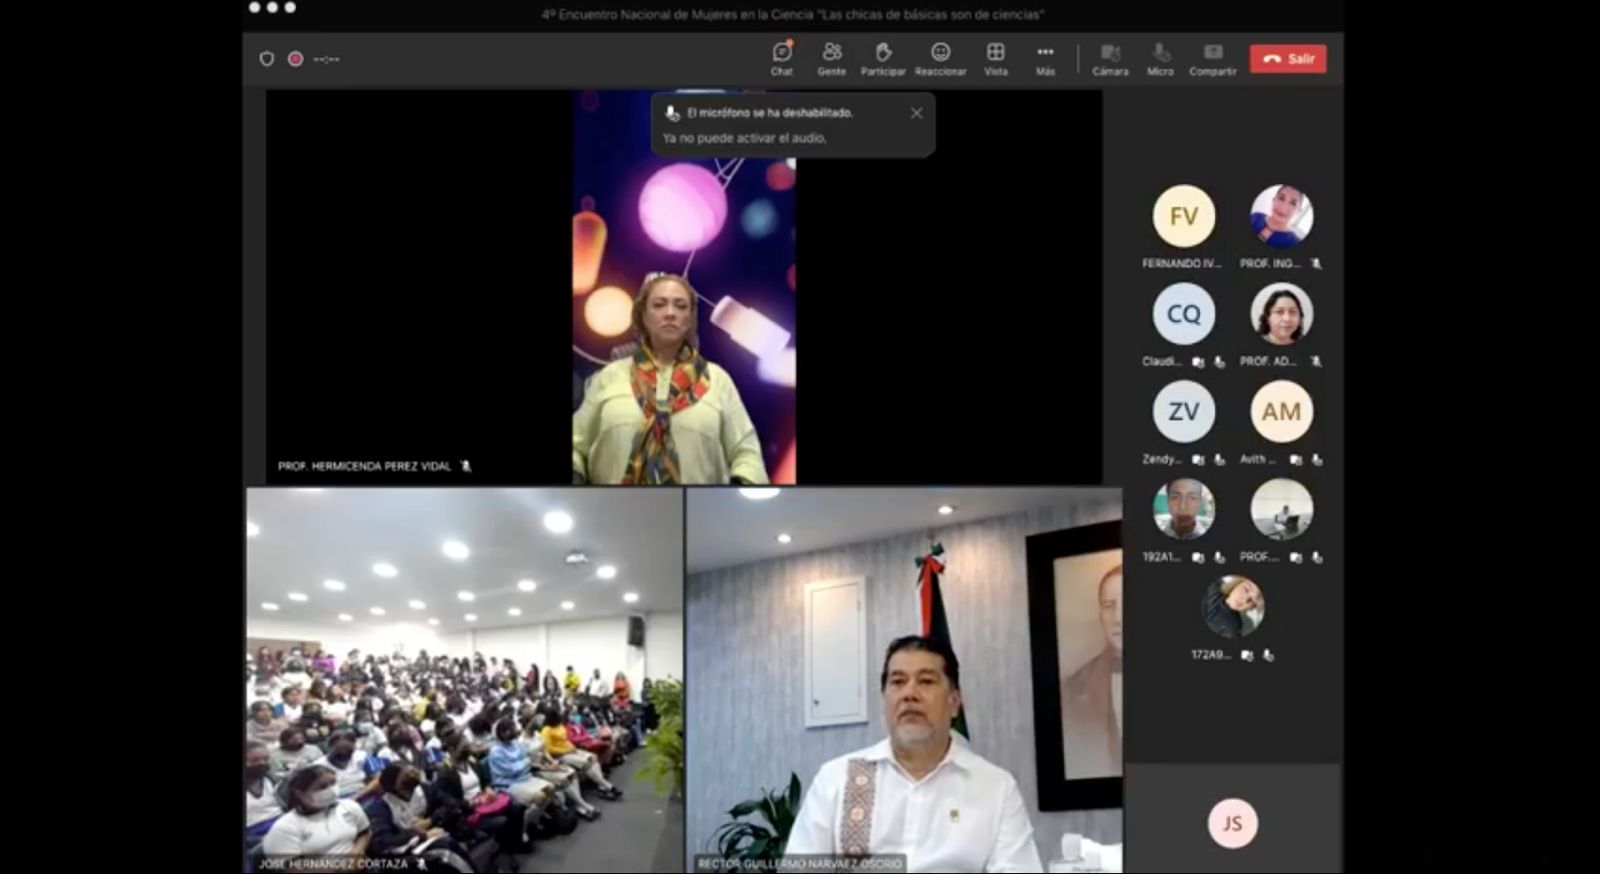Image resolution: width=1600 pixels, height=874 pixels.
Task: Select Rector Guillermo Narvaez Osorio video
Action: pyautogui.click(x=904, y=680)
